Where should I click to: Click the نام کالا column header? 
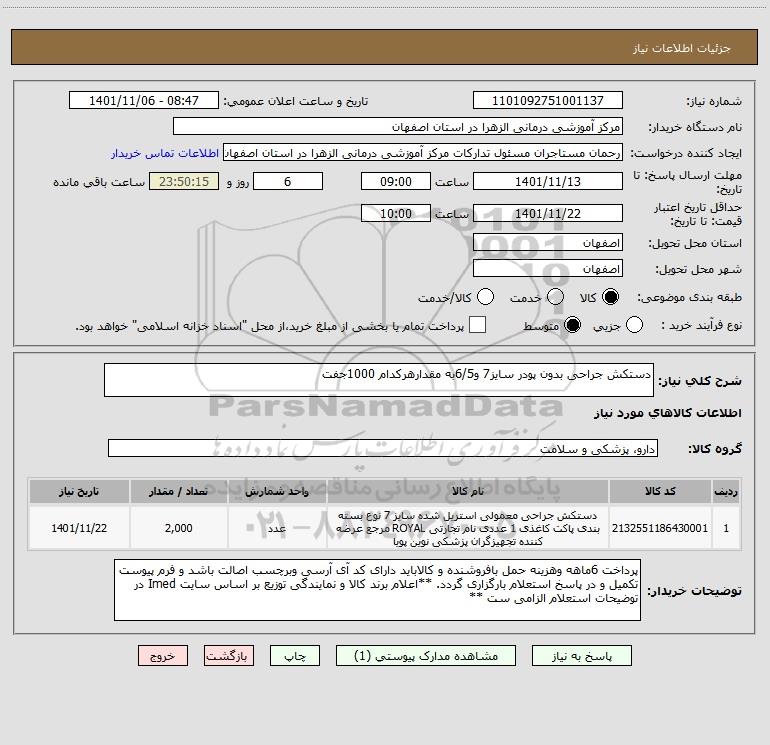coord(468,492)
